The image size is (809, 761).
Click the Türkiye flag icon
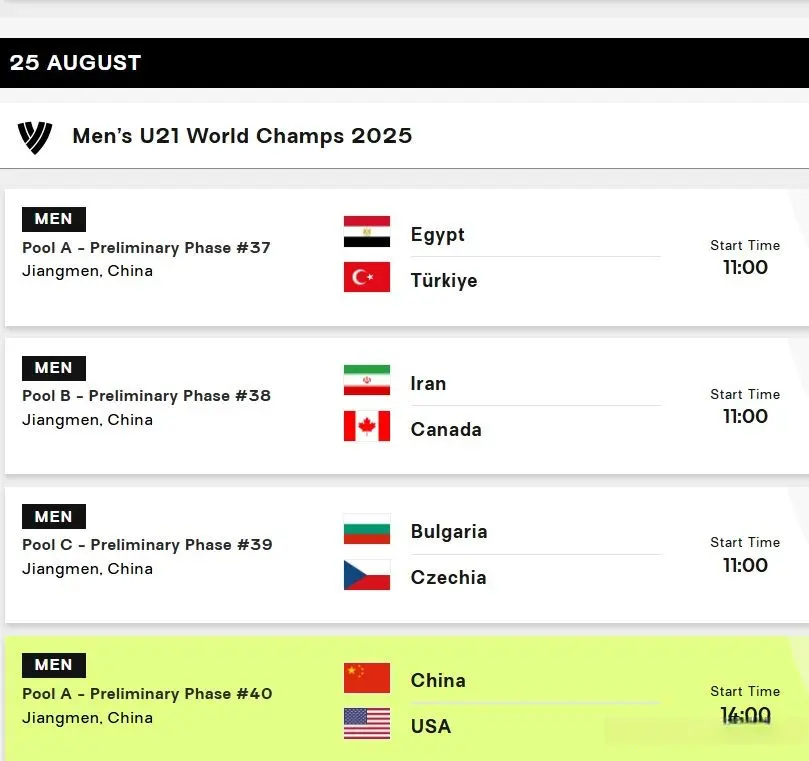click(x=367, y=277)
